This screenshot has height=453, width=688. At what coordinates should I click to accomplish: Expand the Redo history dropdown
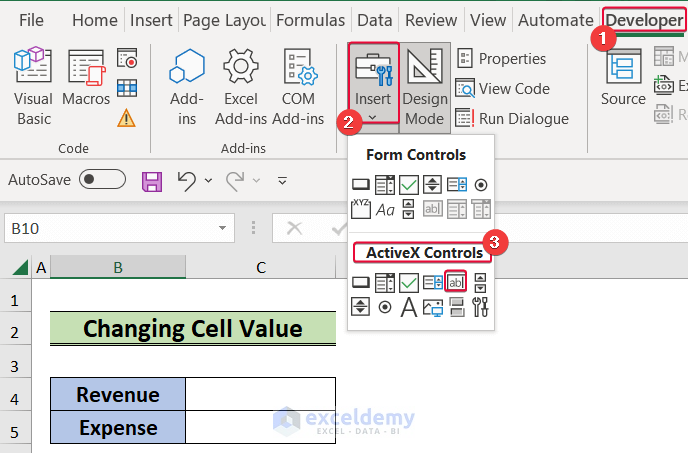[256, 180]
